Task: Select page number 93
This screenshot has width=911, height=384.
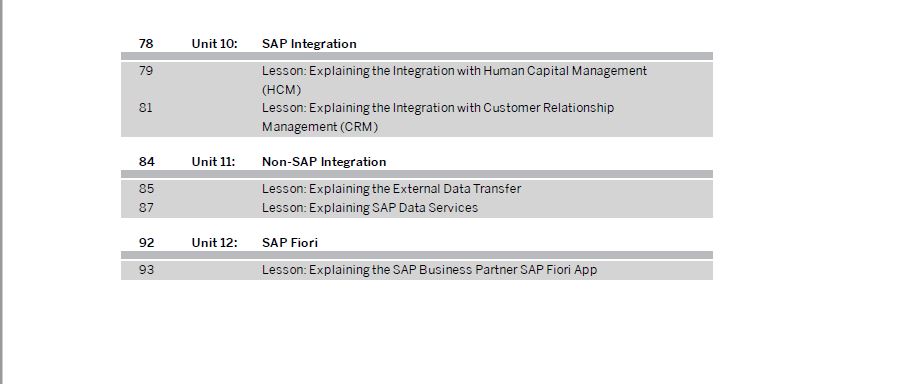Action: tap(146, 270)
